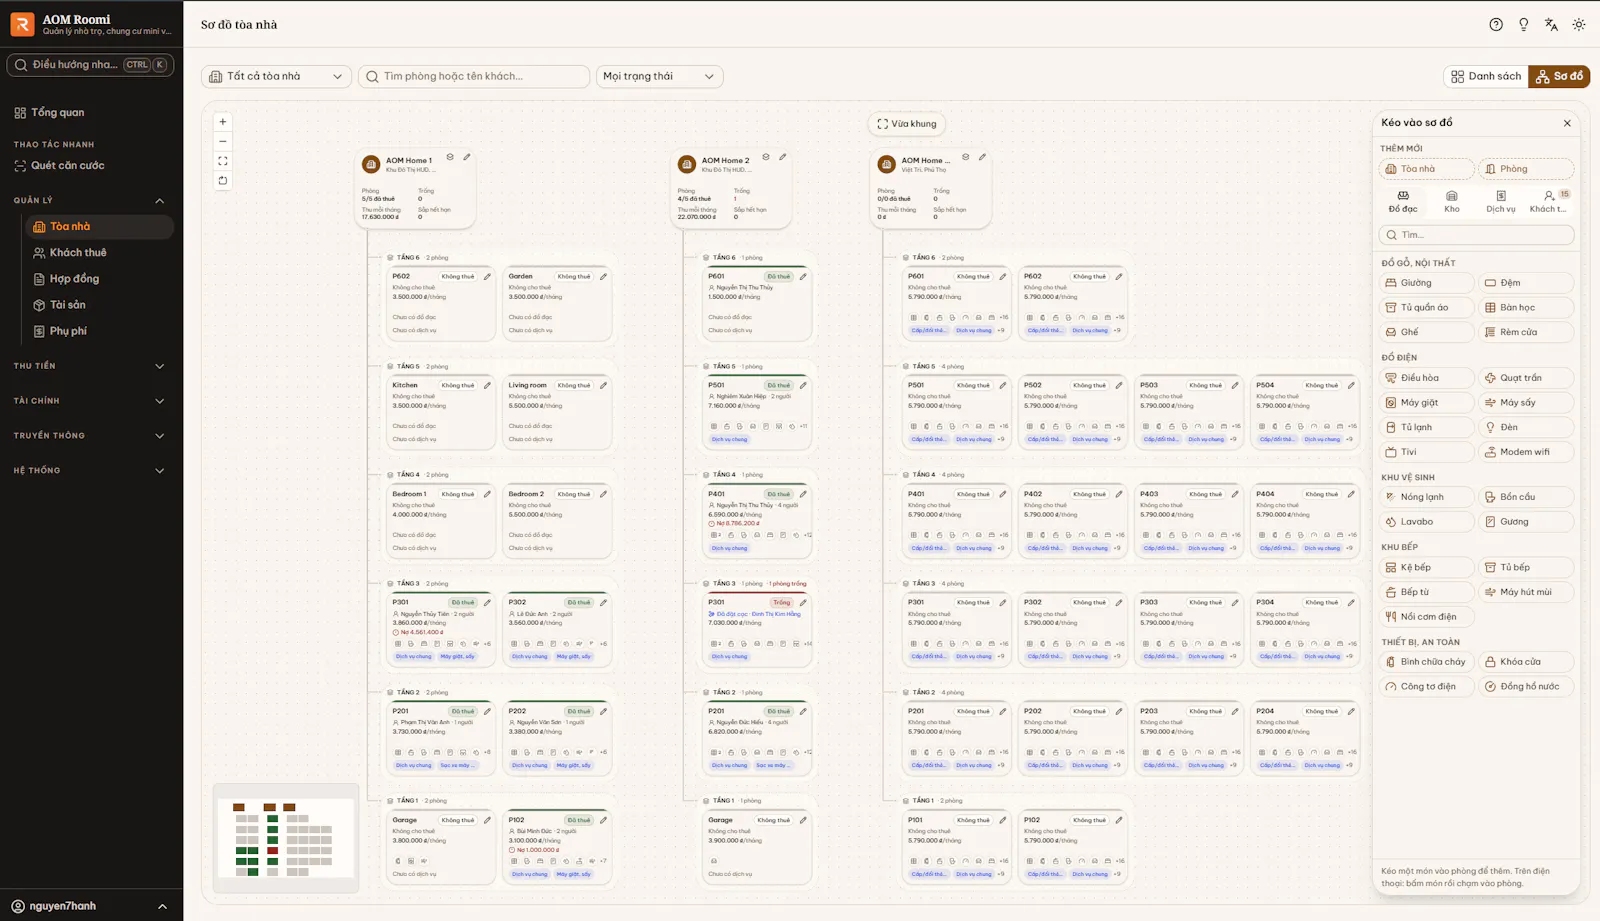
Task: Click the 'Tìm...' search box in the side panel
Action: point(1477,235)
